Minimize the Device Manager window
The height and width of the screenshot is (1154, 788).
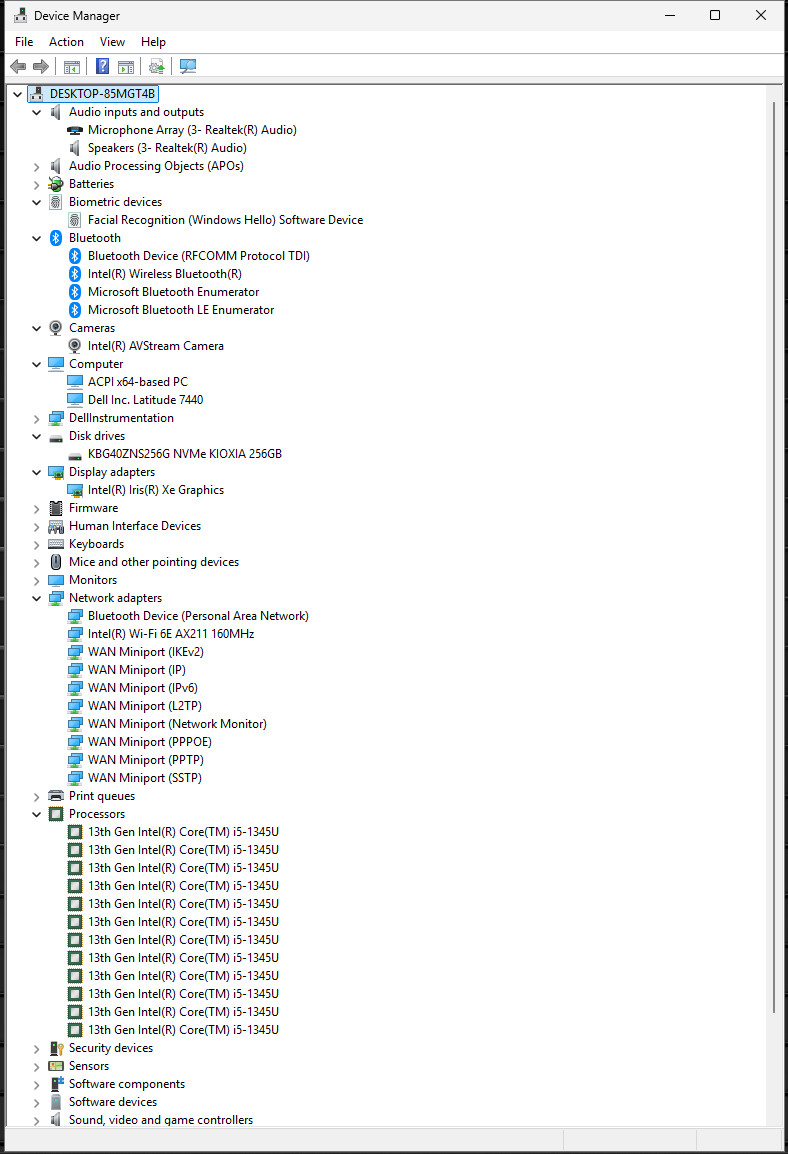(x=670, y=15)
